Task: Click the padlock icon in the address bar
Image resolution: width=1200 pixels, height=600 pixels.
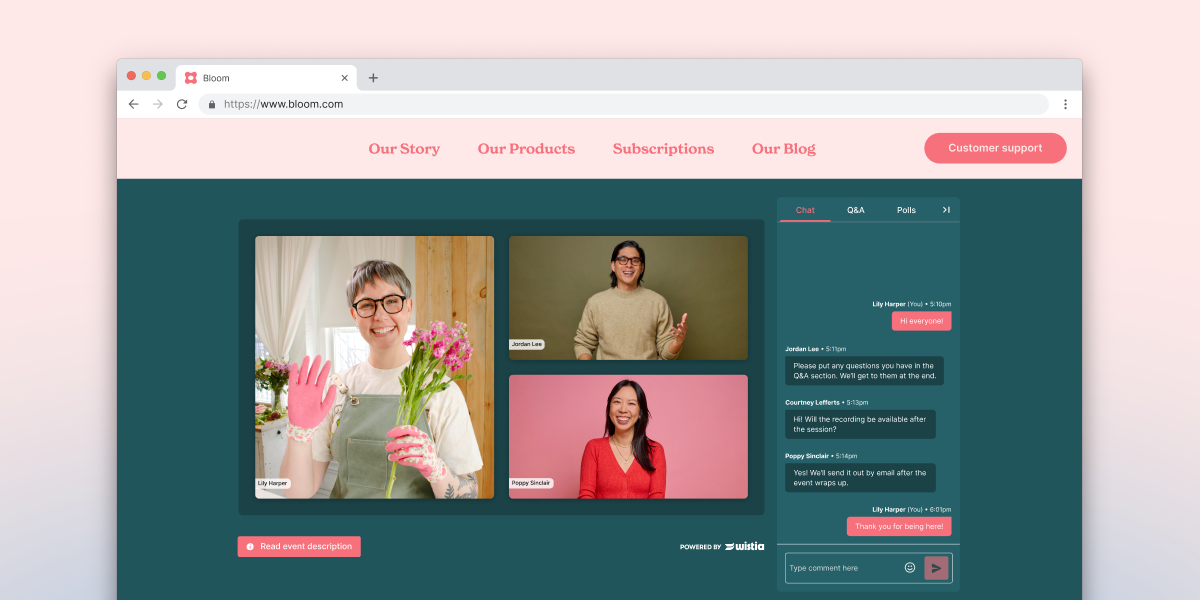Action: [x=211, y=103]
